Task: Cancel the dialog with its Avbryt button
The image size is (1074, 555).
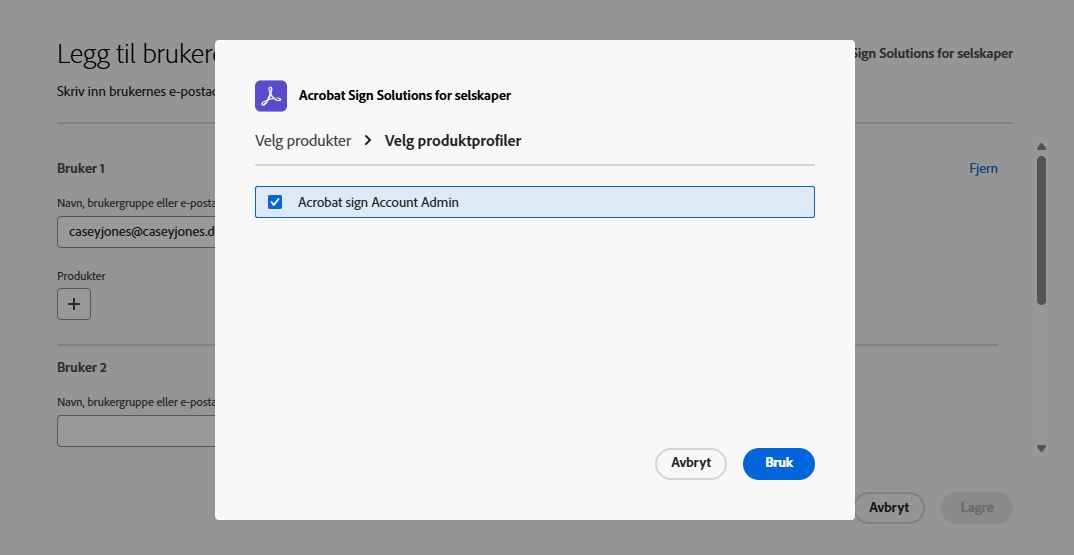Action: point(690,463)
